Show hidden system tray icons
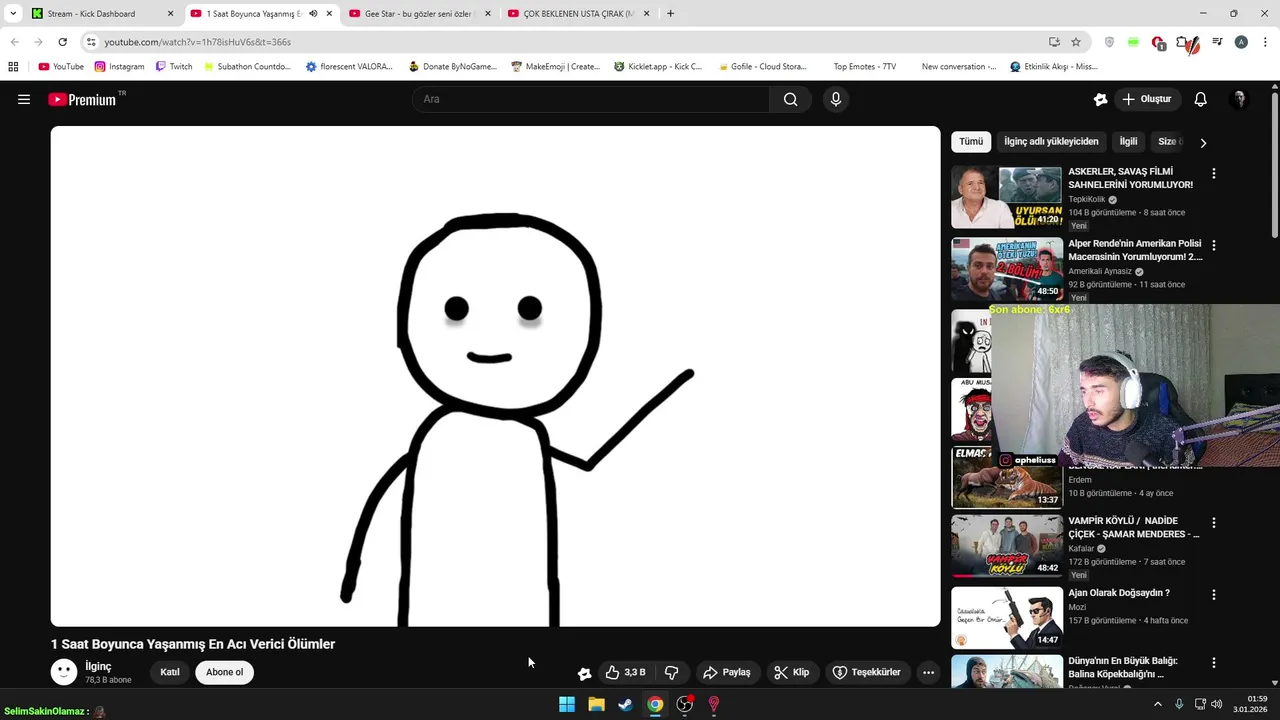 coord(1158,704)
